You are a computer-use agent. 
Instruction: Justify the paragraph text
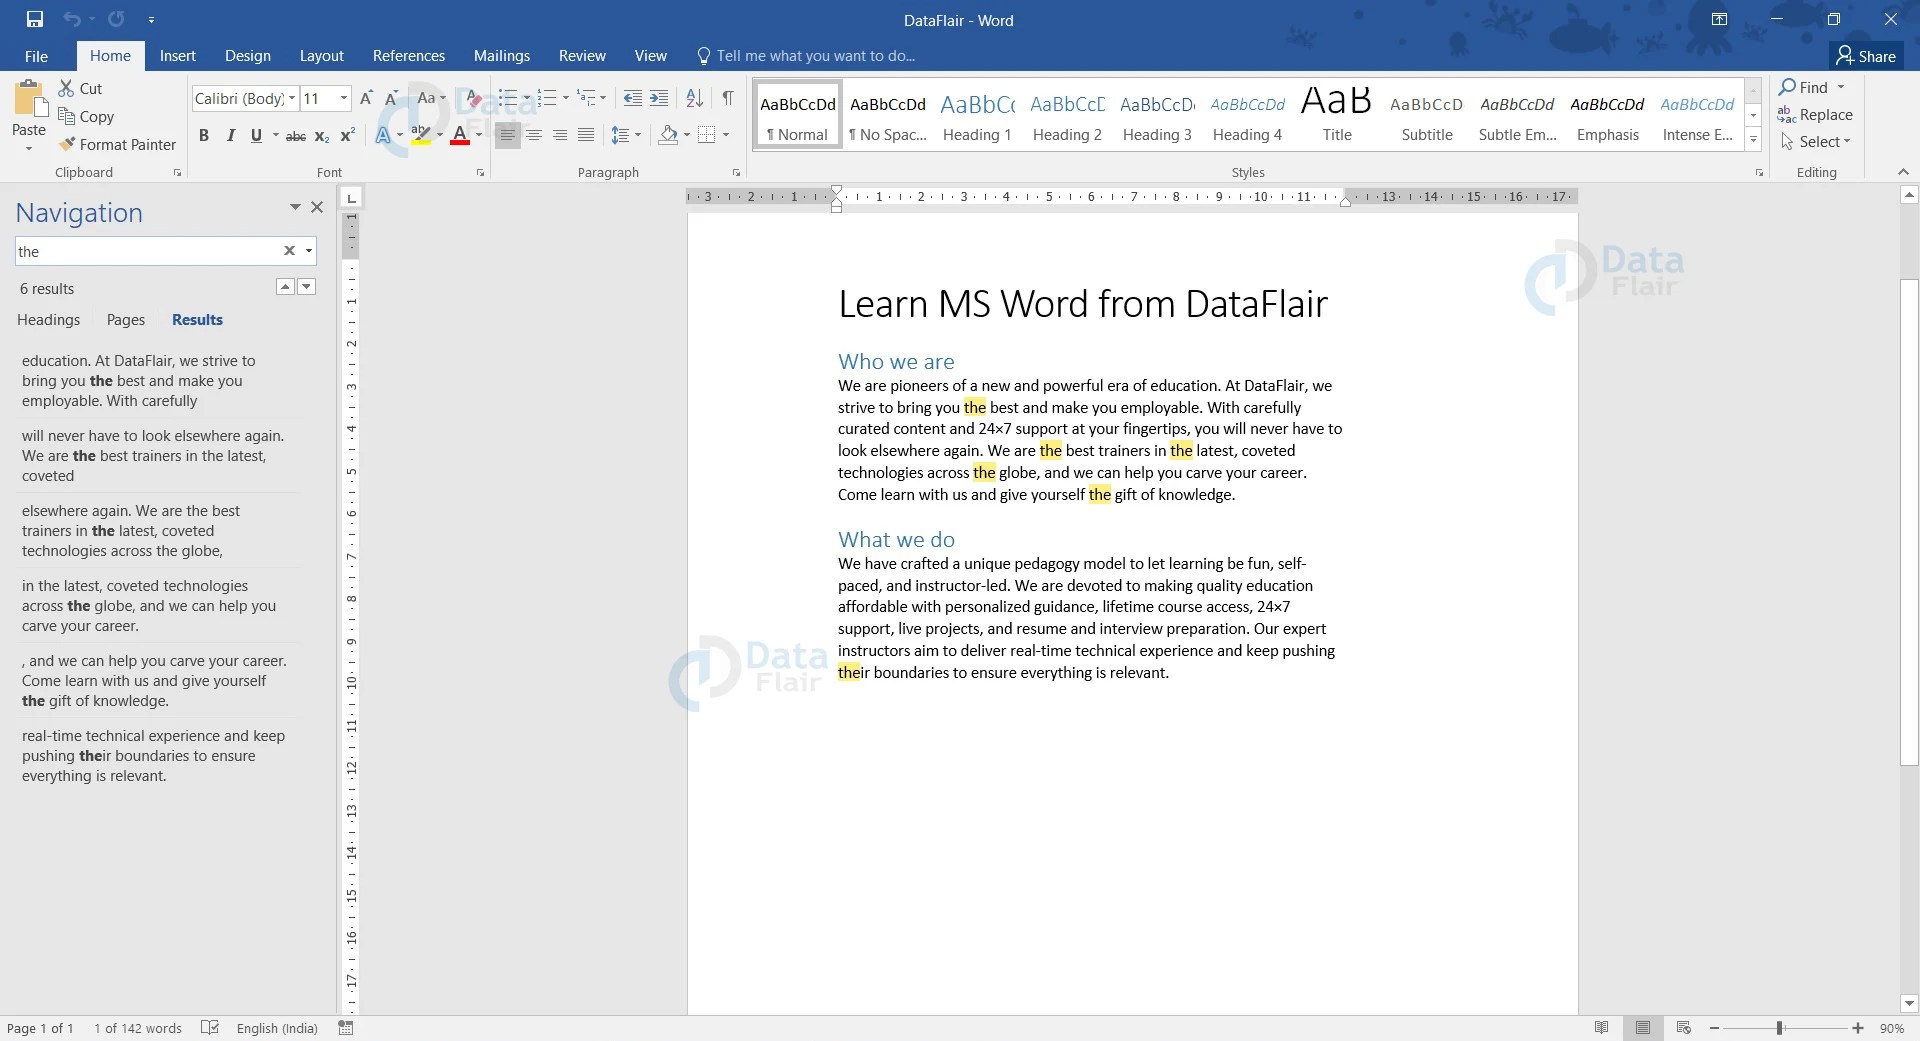pos(586,135)
